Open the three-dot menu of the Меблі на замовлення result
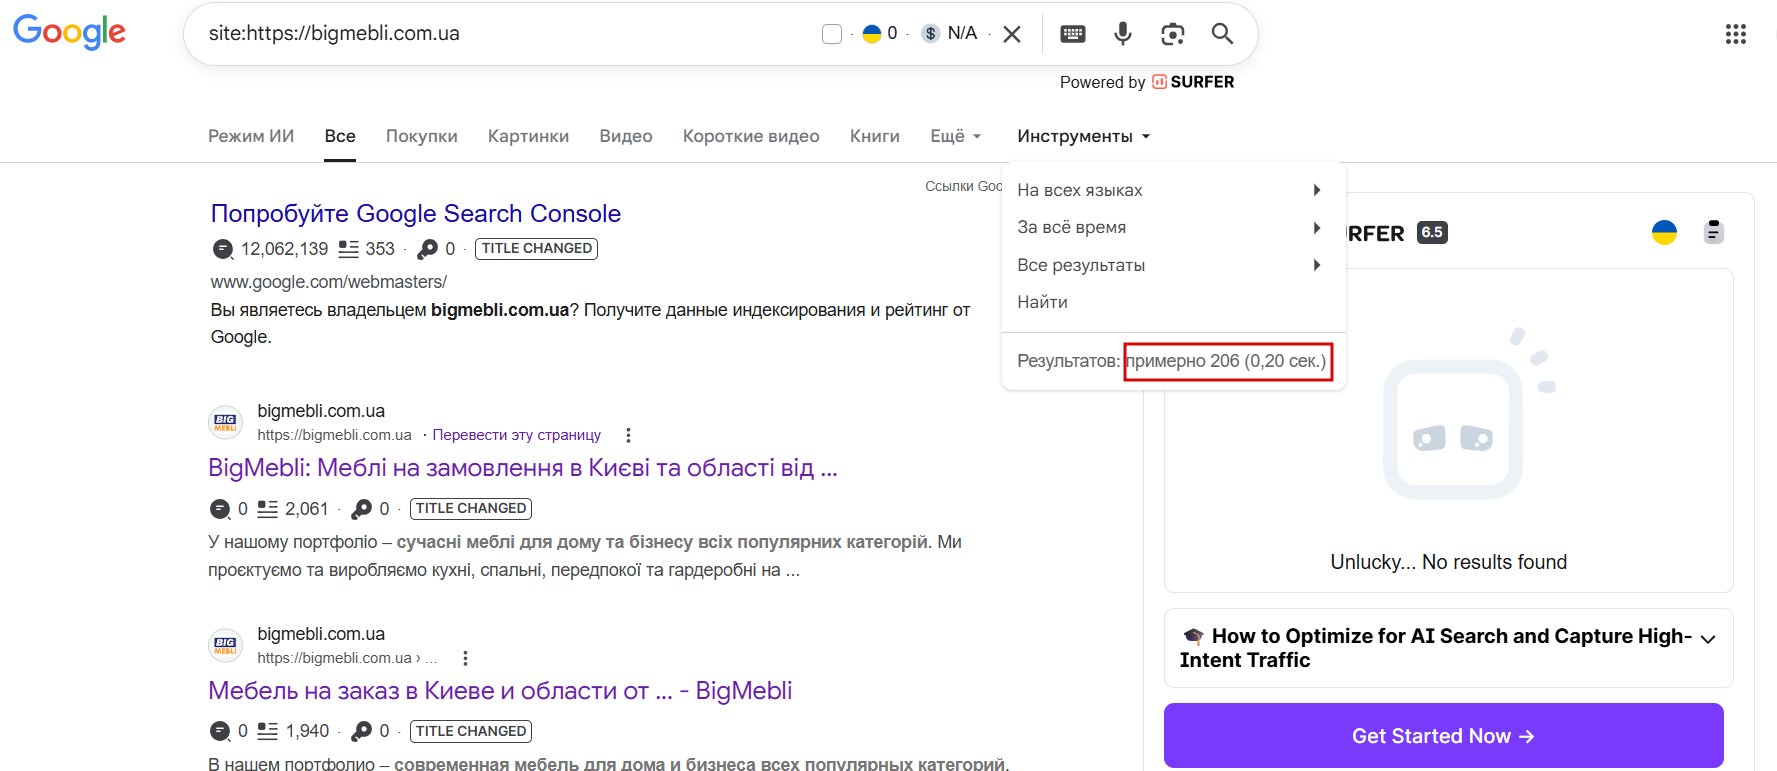1777x771 pixels. click(628, 435)
